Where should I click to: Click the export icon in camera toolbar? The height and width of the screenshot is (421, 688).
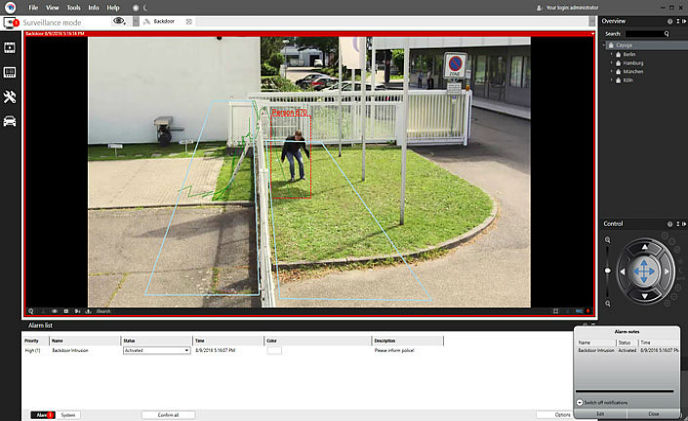[88, 311]
